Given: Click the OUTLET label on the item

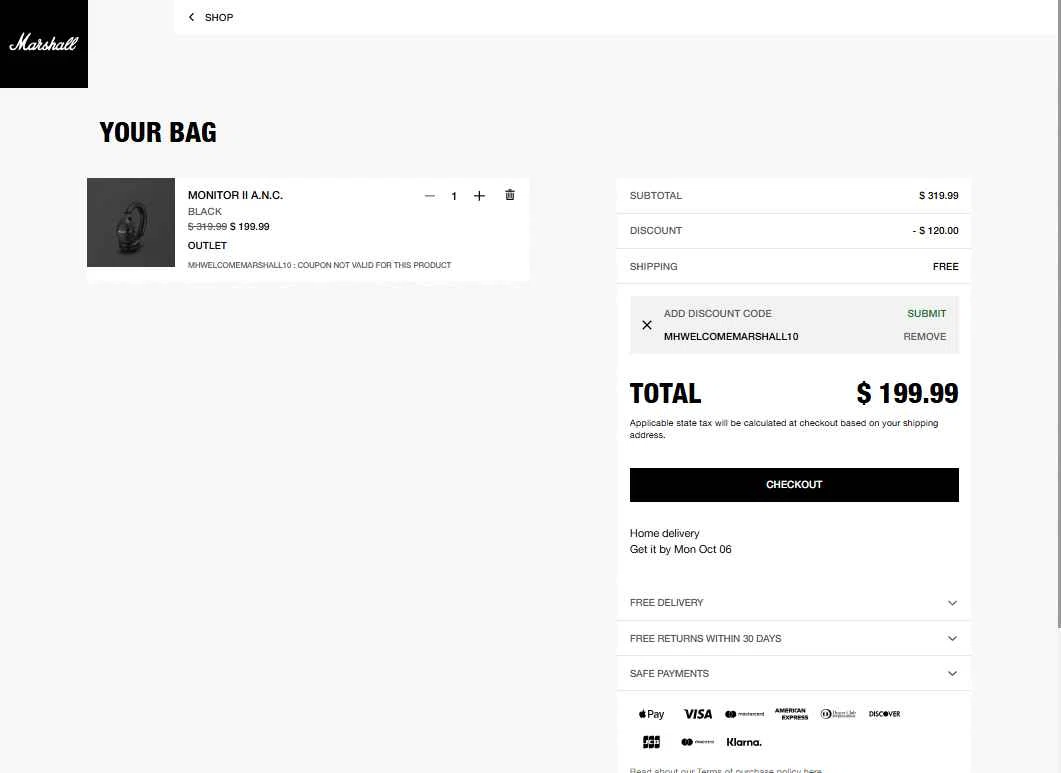Looking at the screenshot, I should 207,246.
